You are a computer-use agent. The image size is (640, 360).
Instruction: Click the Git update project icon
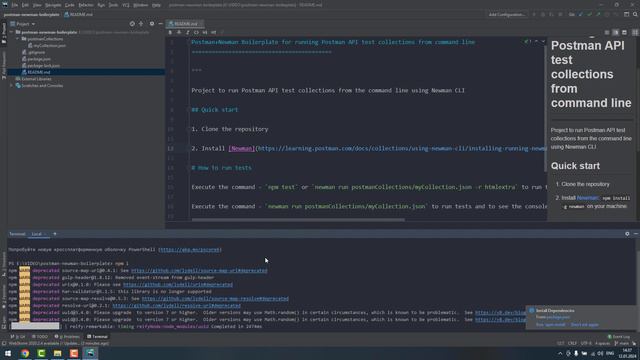581,14
